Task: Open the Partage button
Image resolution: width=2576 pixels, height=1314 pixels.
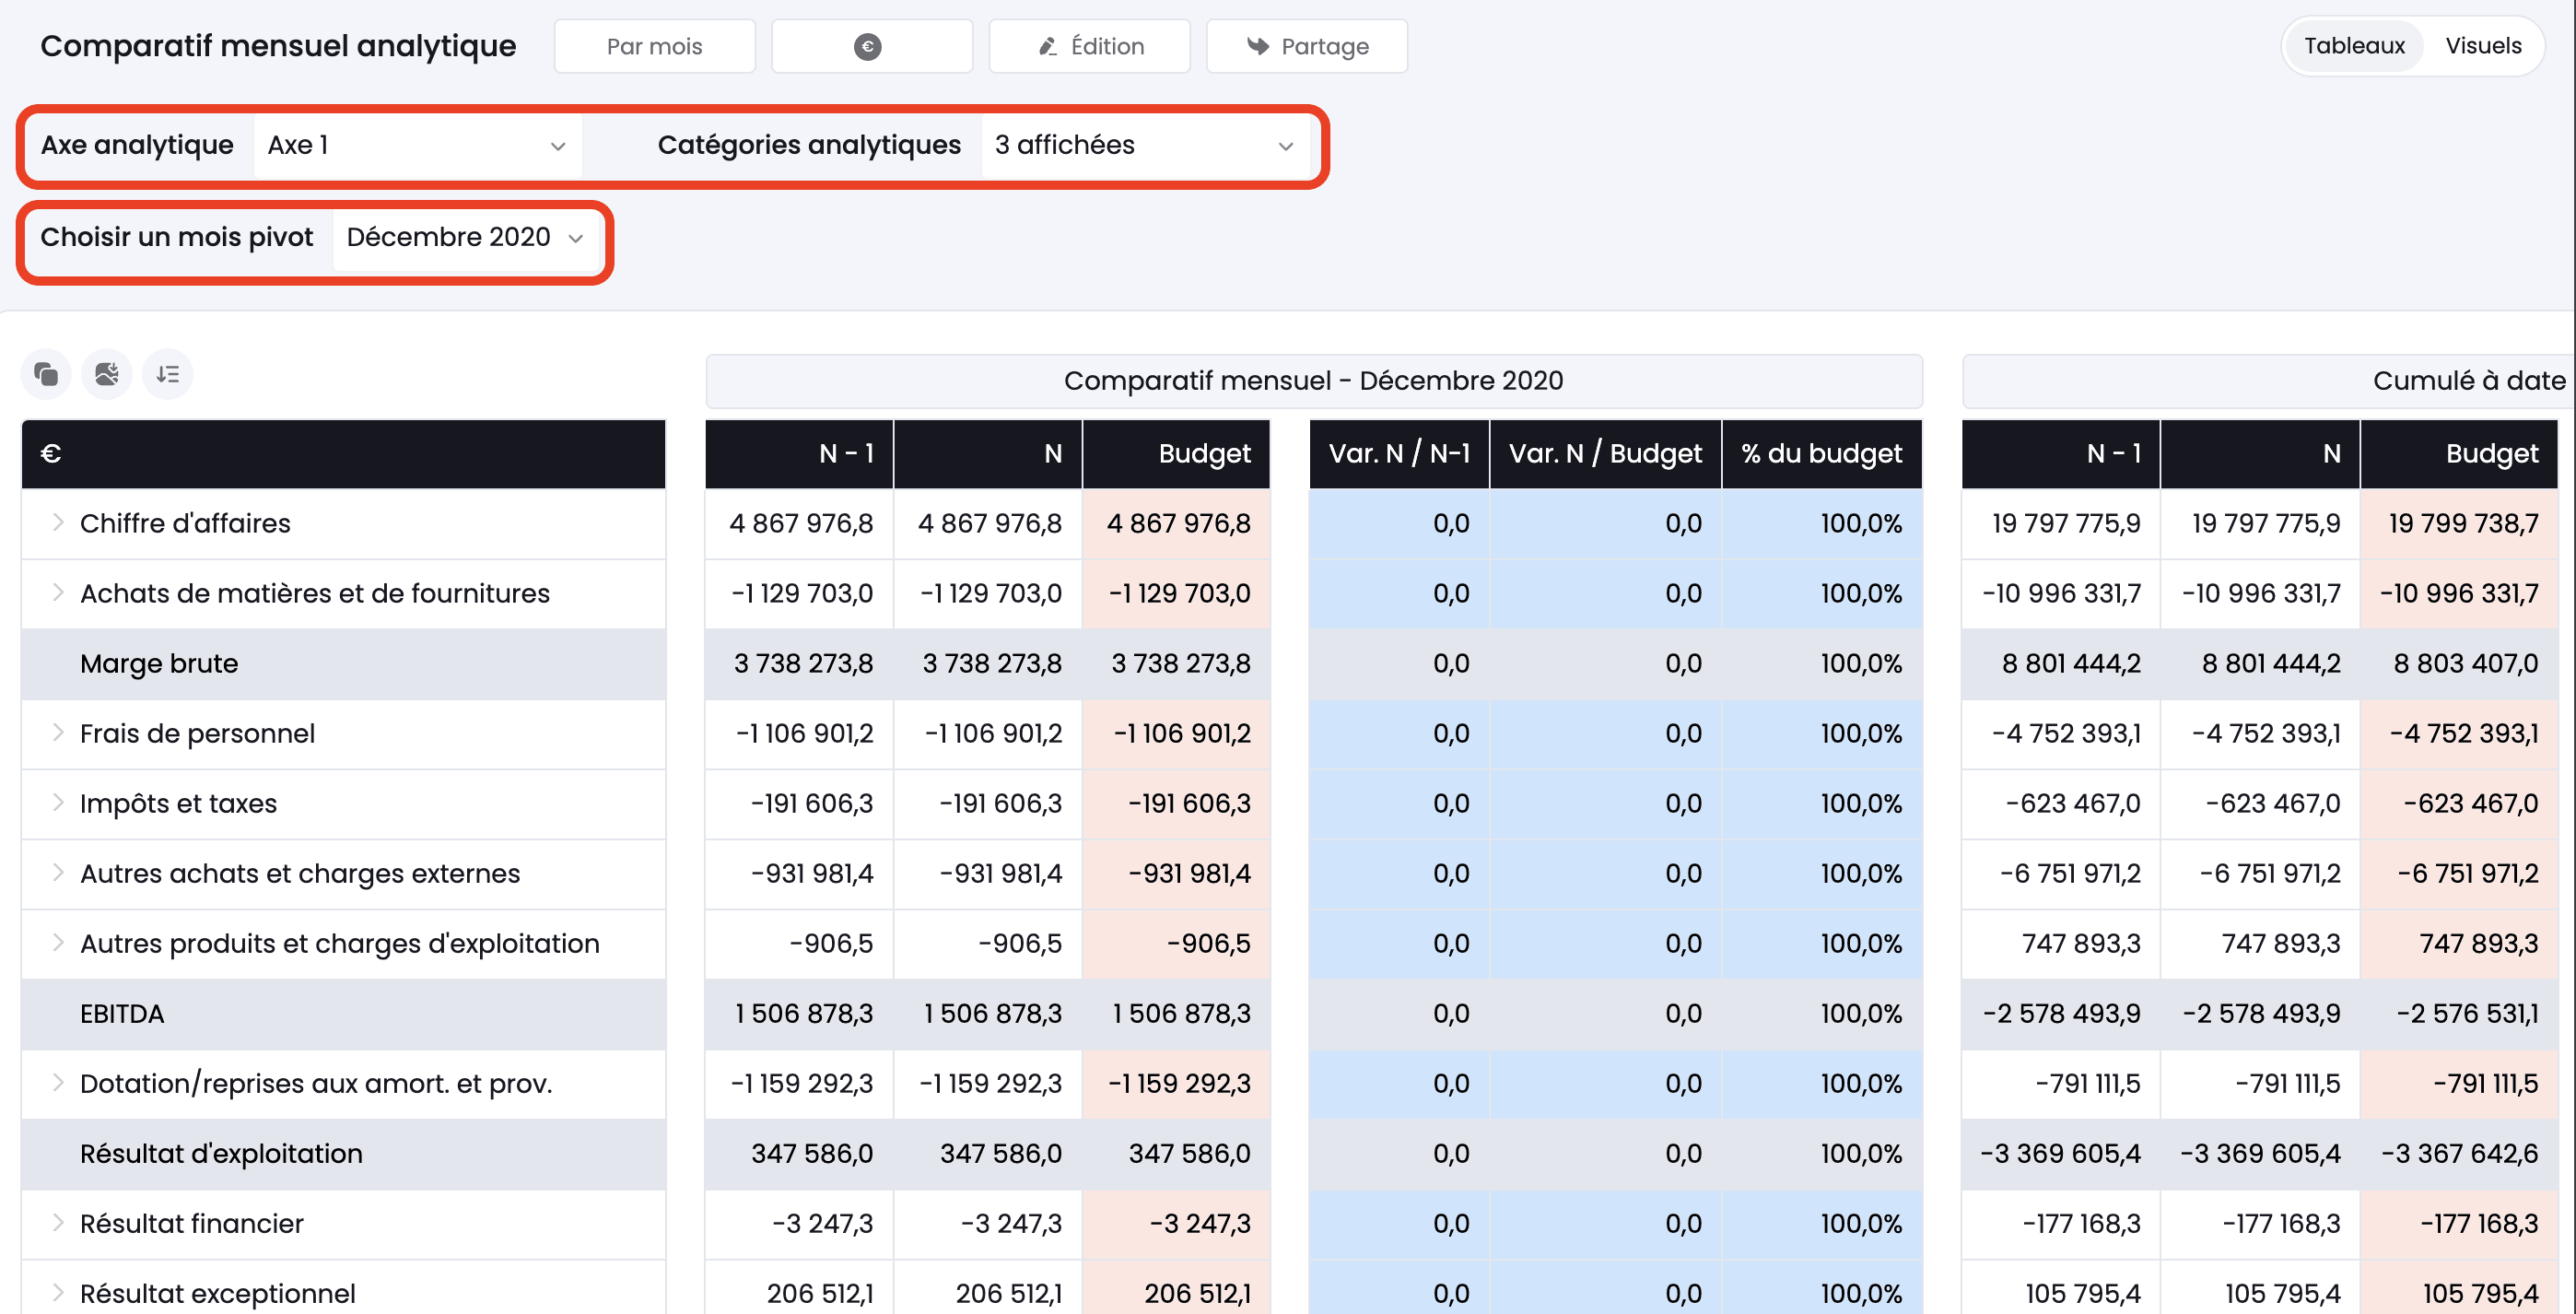Action: pos(1307,46)
